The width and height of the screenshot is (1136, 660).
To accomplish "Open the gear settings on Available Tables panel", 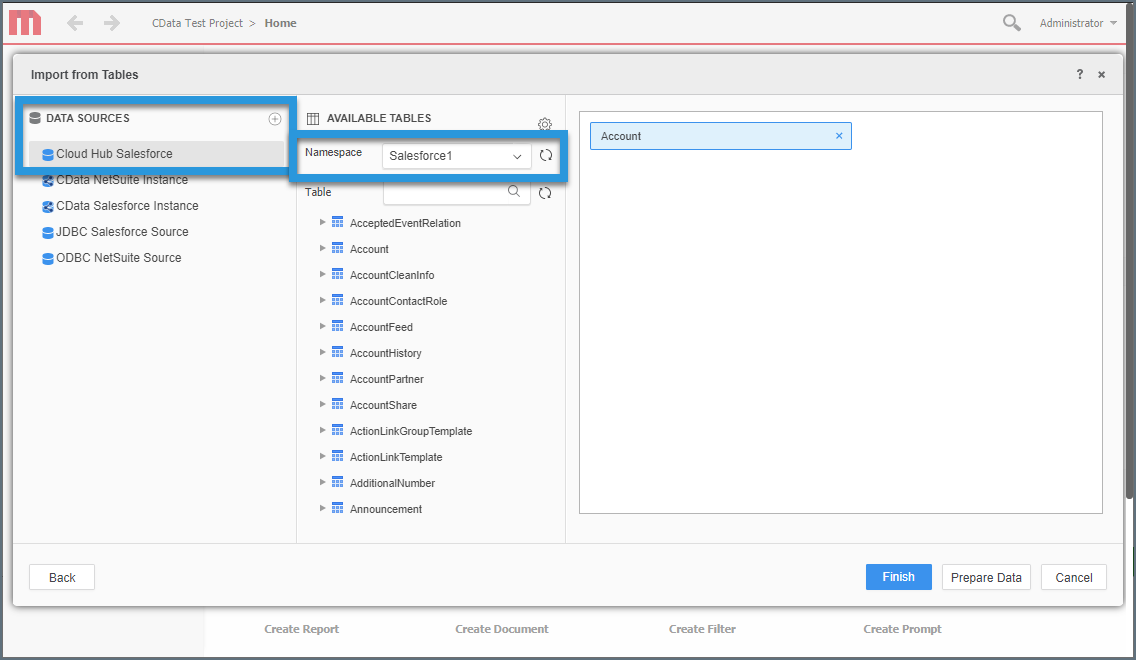I will tap(545, 124).
